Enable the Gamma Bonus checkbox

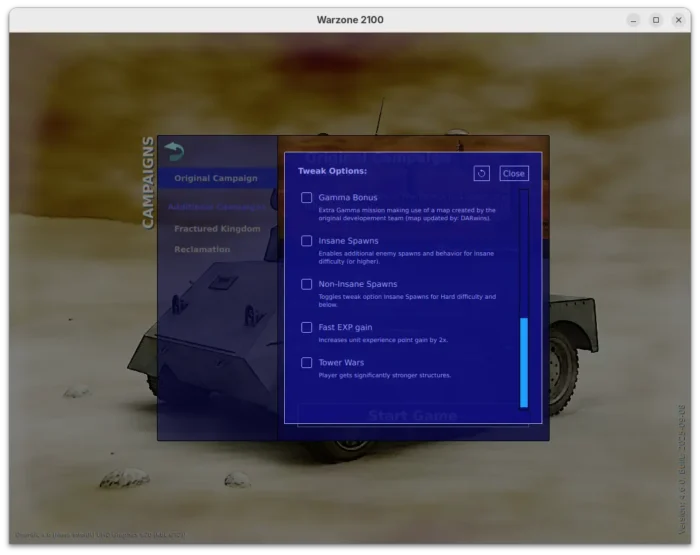(307, 198)
